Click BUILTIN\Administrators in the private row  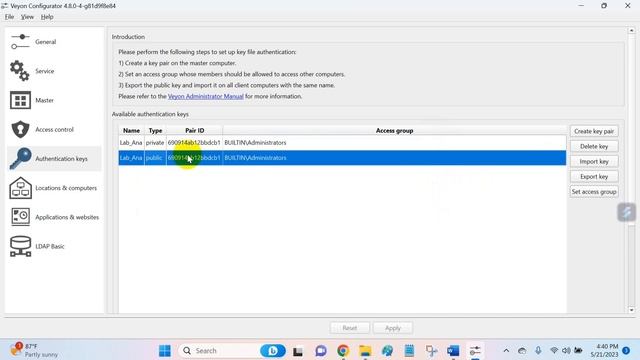(x=255, y=142)
